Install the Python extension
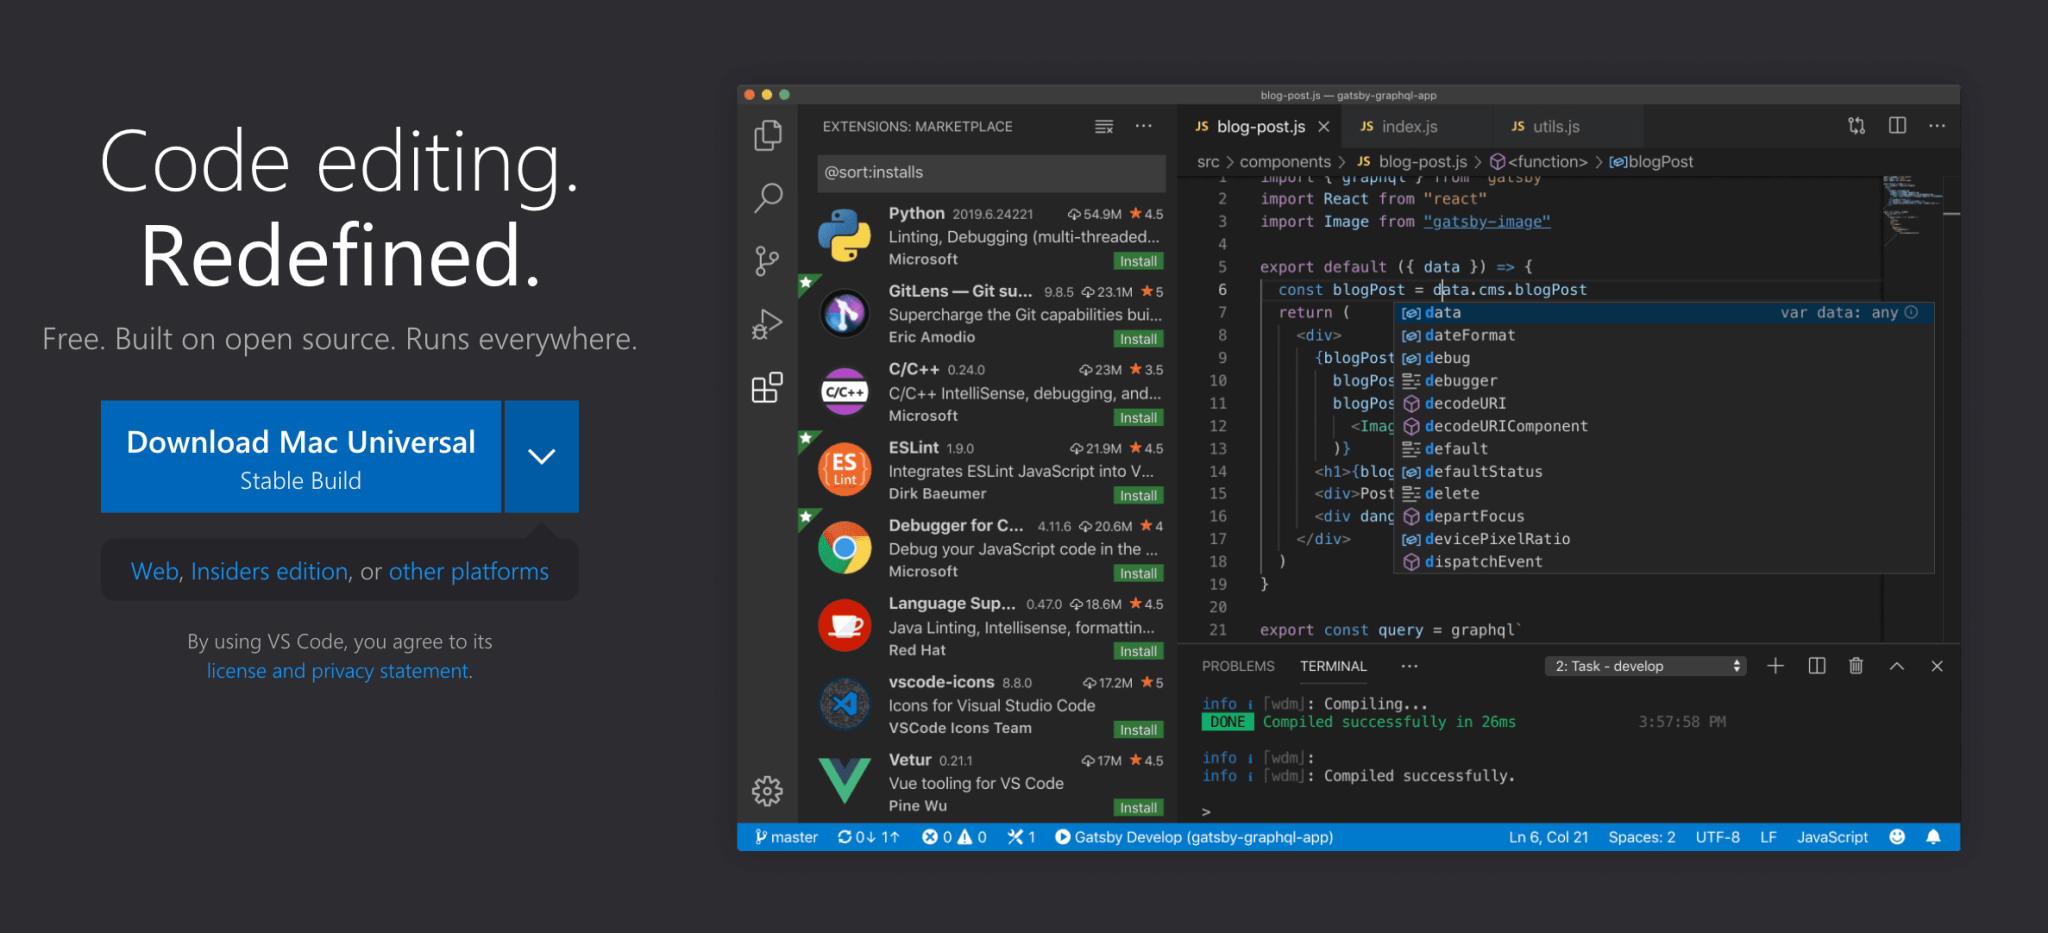This screenshot has height=933, width=2048. tap(1137, 260)
